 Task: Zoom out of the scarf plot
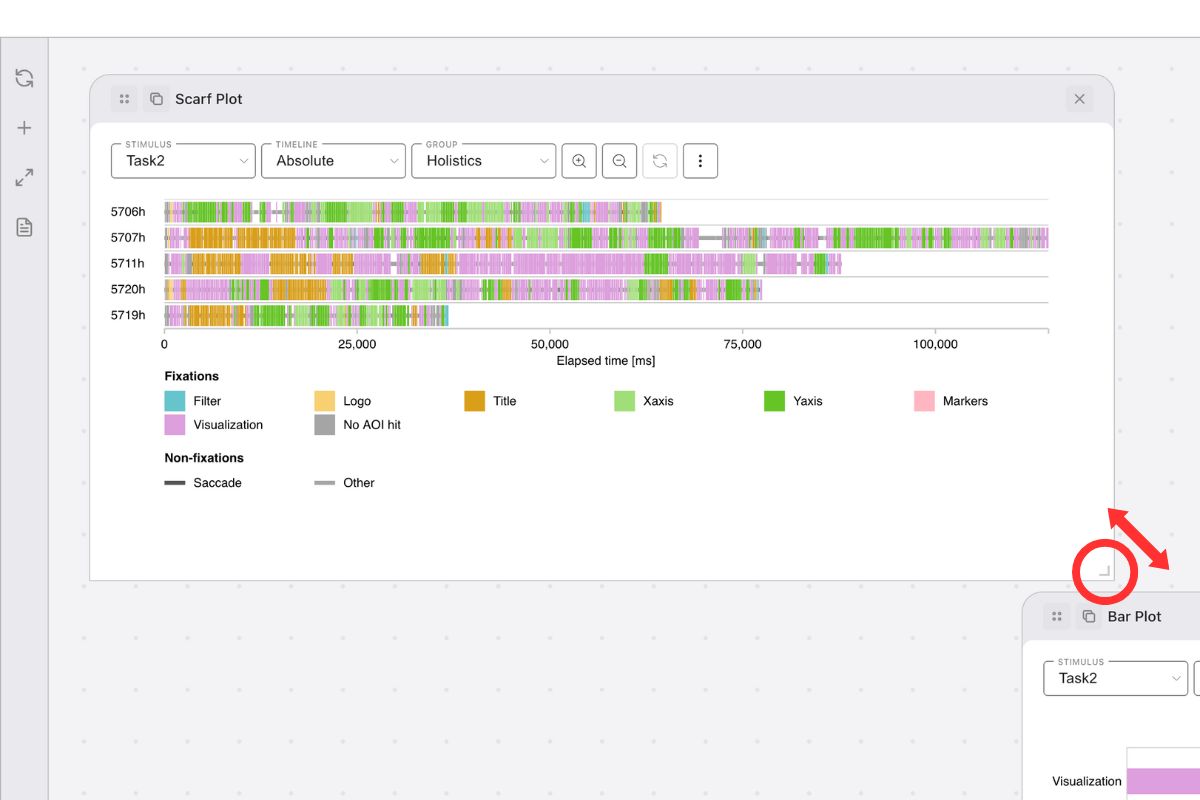pos(619,160)
